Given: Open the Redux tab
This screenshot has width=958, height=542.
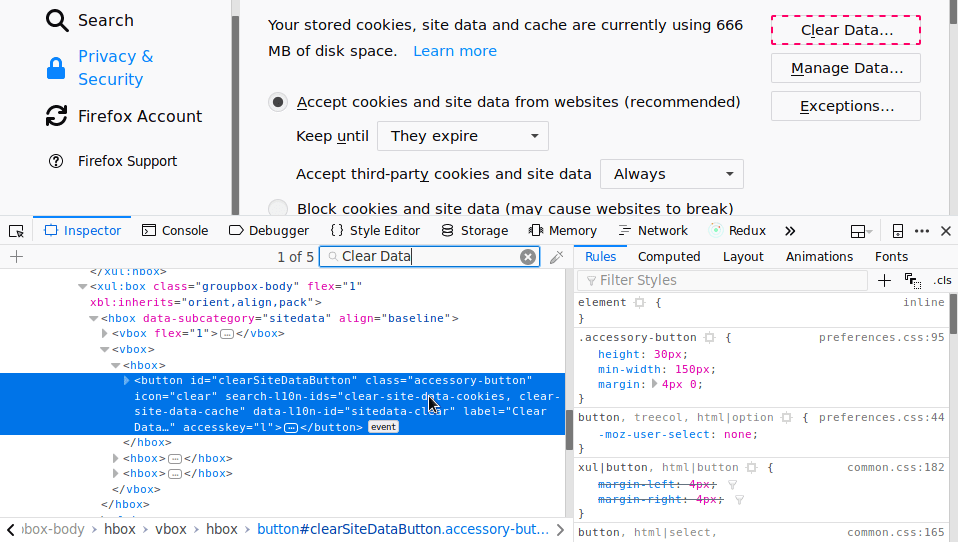Looking at the screenshot, I should click(x=737, y=231).
